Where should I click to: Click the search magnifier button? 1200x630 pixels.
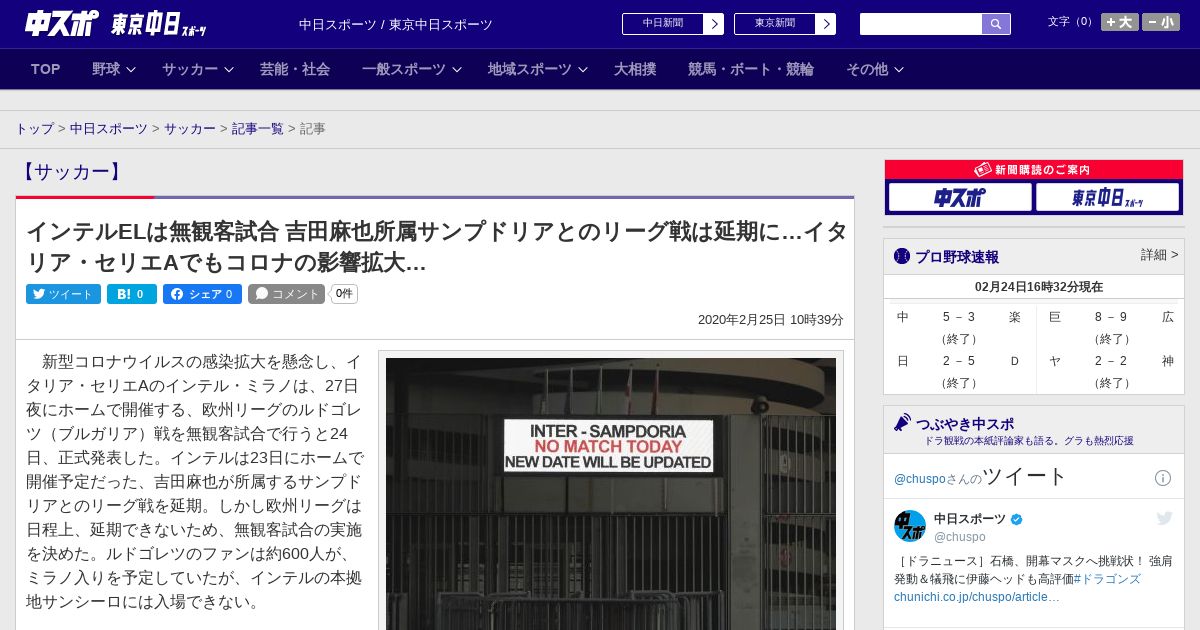pos(996,24)
